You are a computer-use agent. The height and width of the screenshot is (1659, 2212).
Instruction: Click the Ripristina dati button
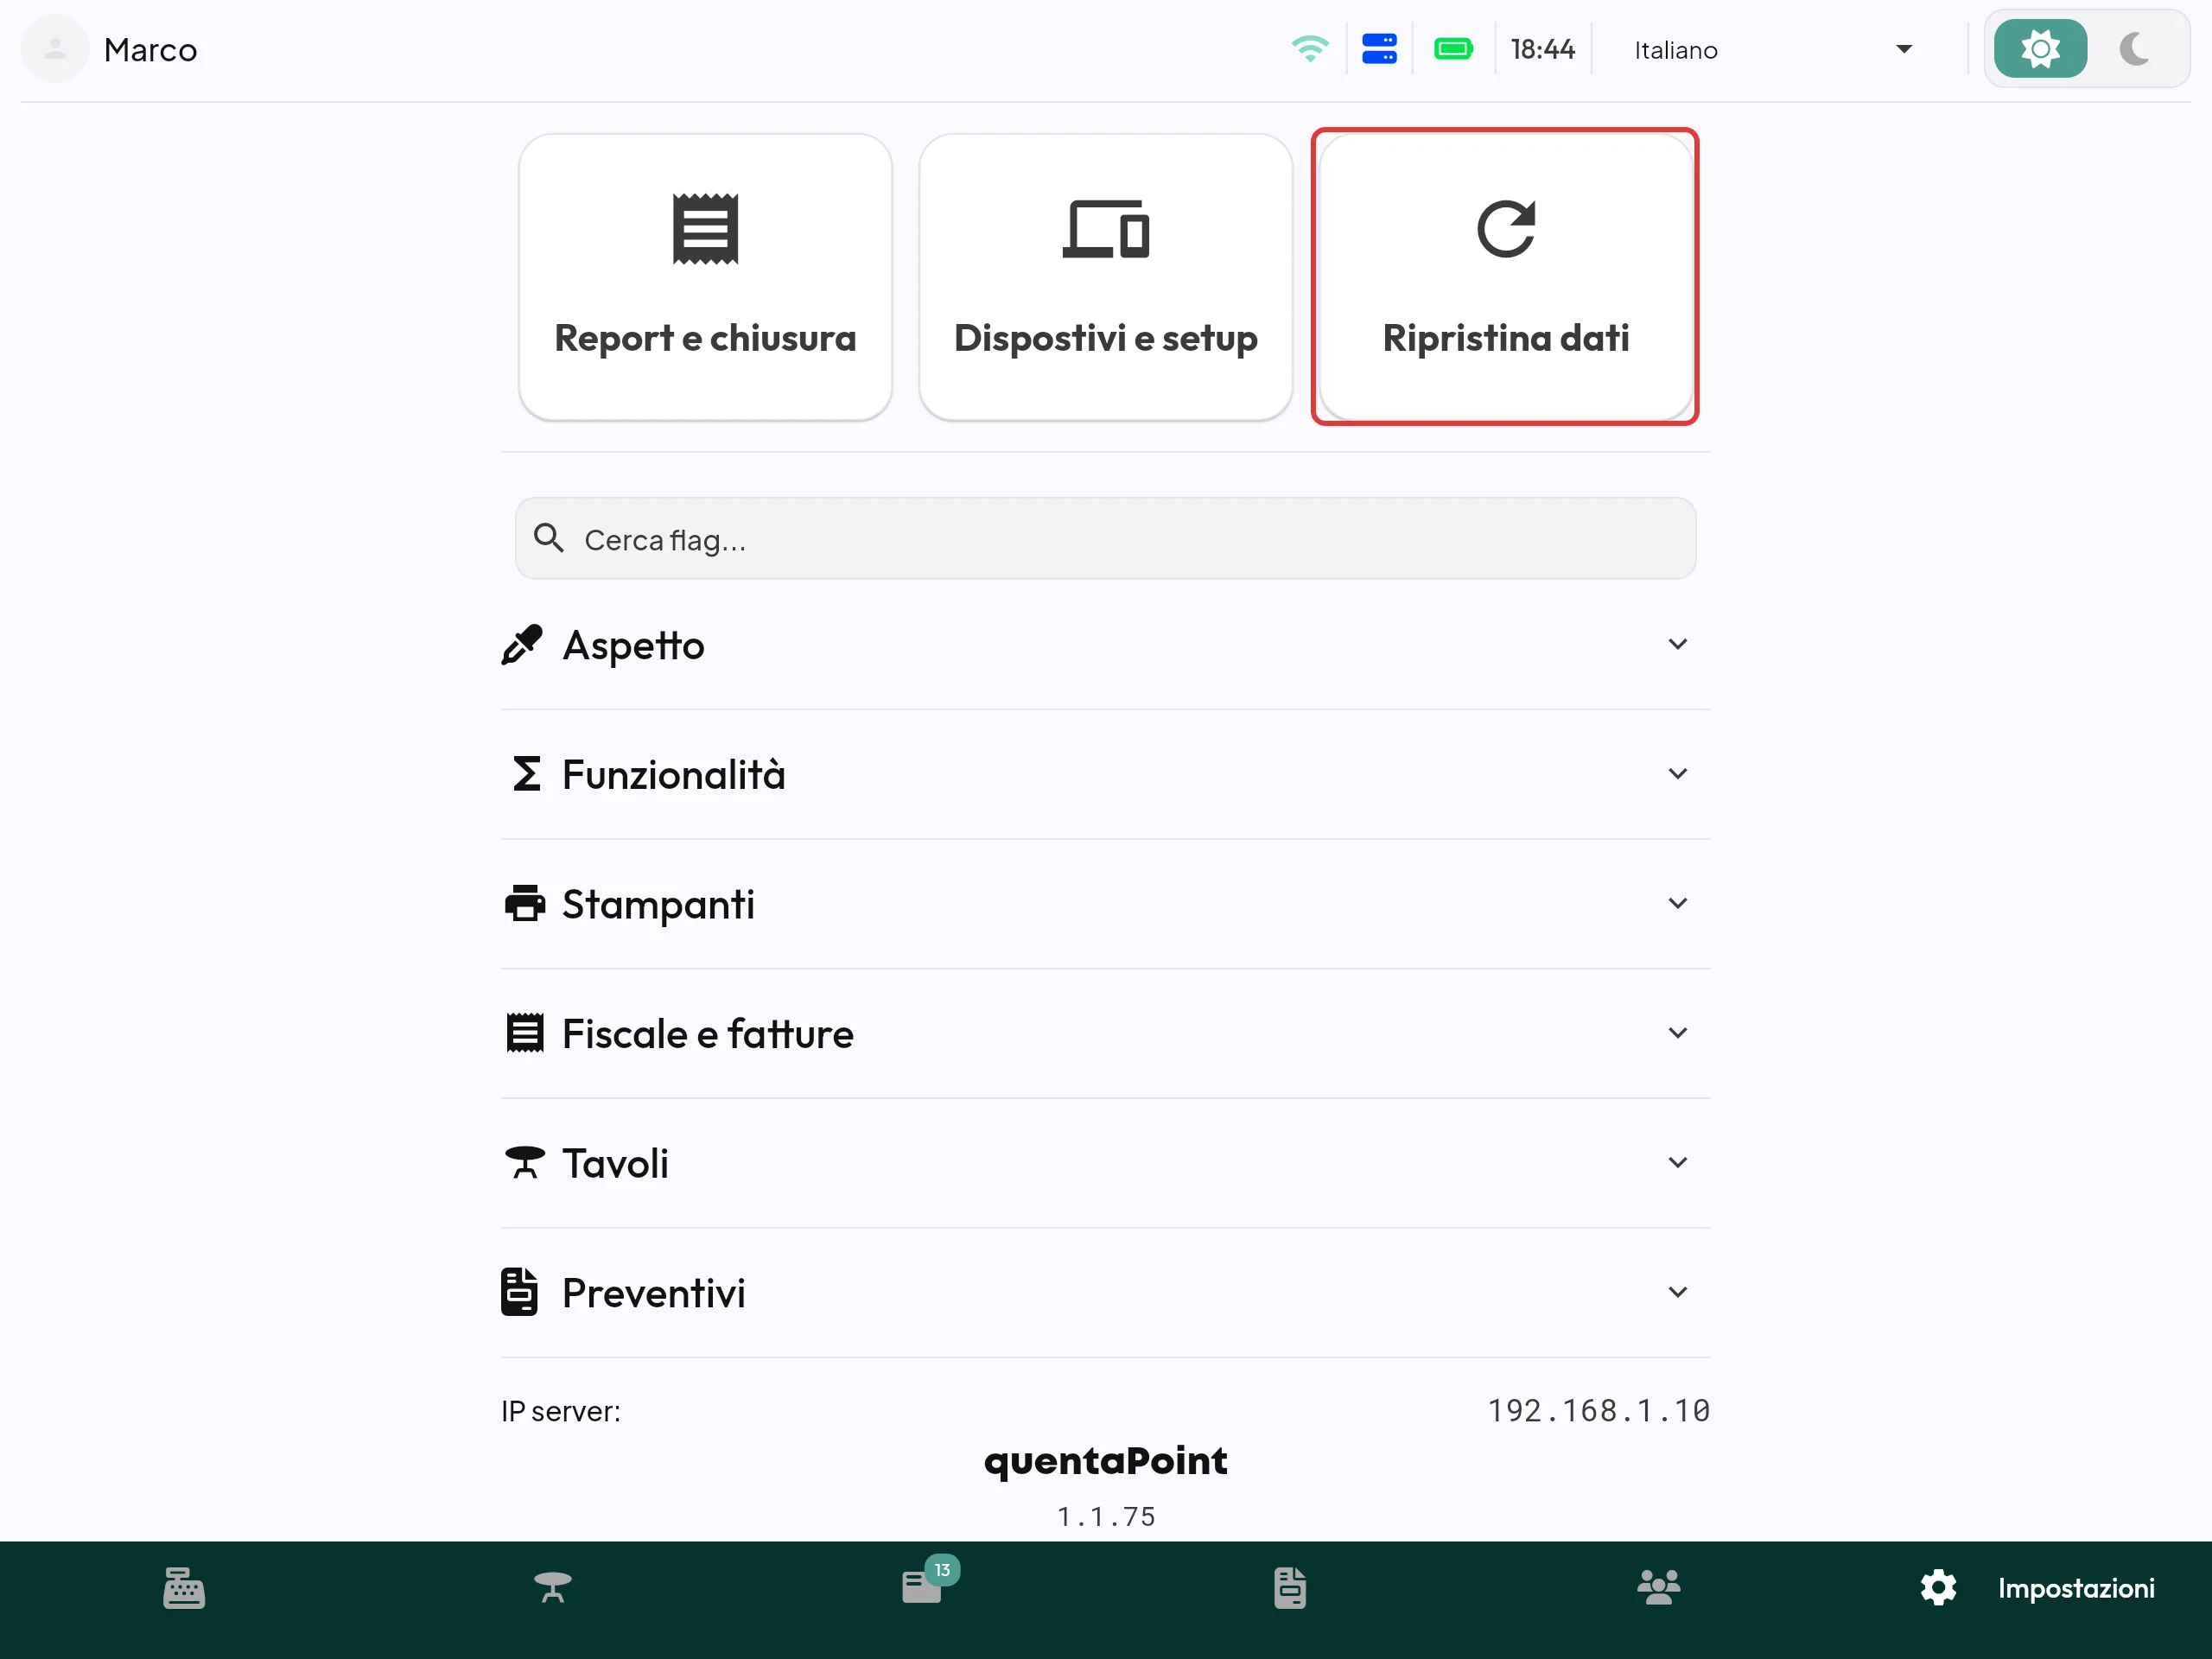1505,277
